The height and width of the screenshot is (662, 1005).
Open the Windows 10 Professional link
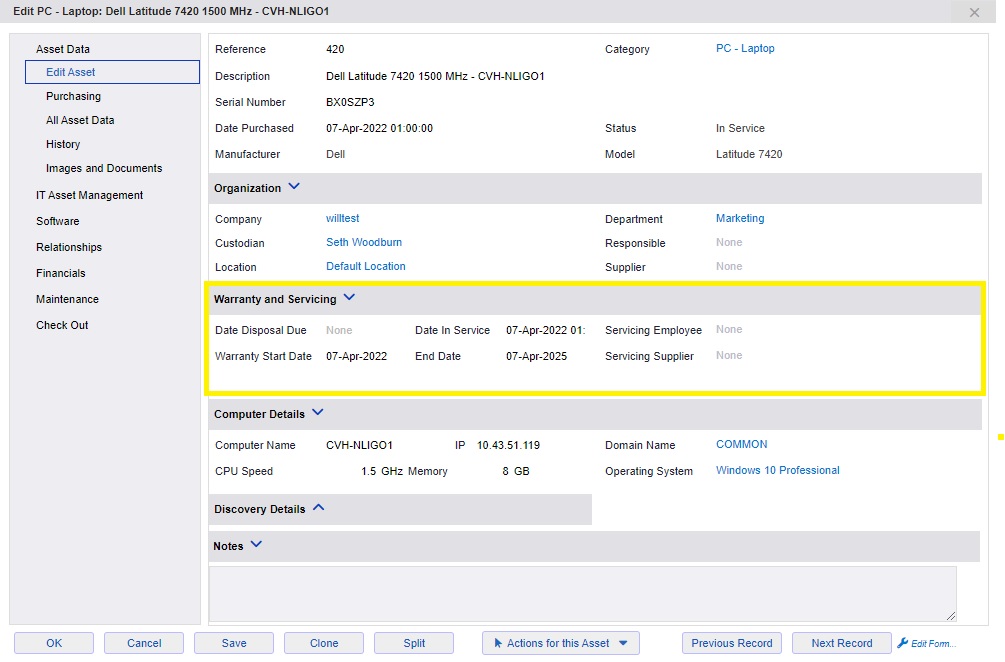tap(777, 468)
